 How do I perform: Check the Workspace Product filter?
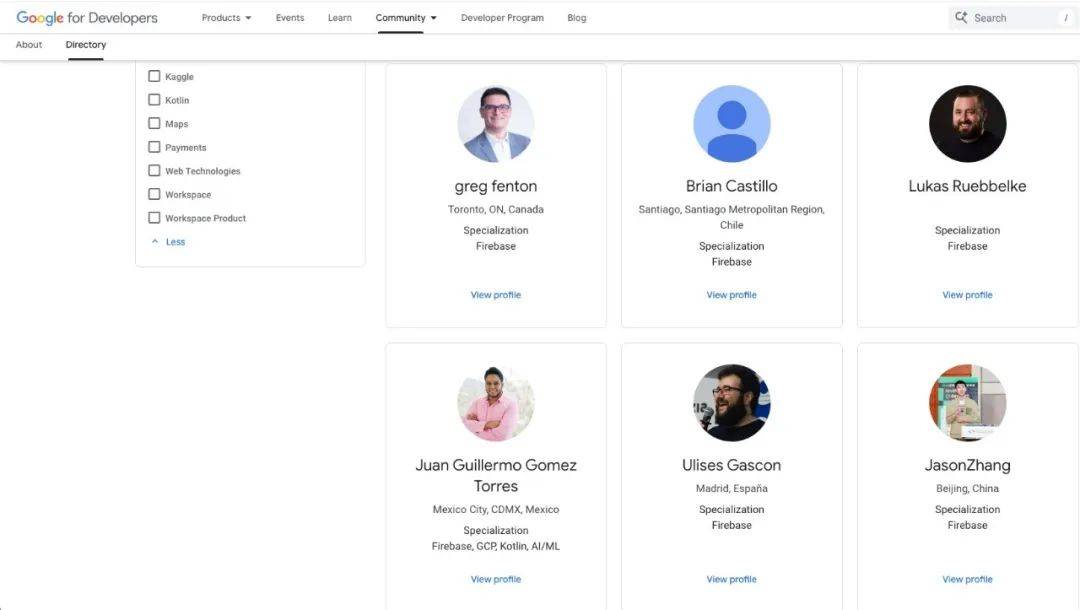[x=155, y=217]
